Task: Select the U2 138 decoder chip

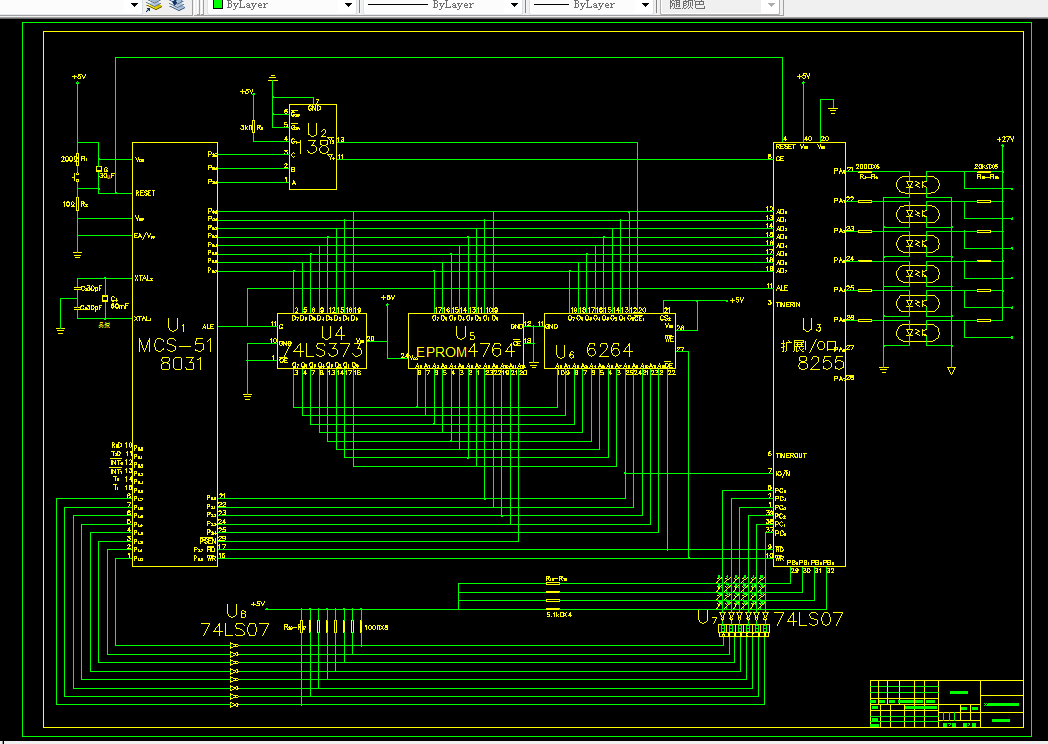Action: coord(313,146)
